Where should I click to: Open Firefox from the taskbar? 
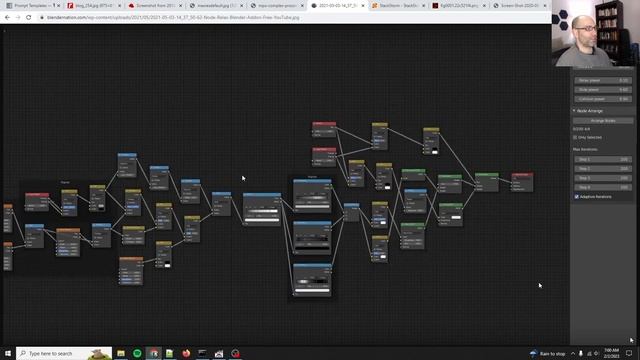click(x=186, y=353)
